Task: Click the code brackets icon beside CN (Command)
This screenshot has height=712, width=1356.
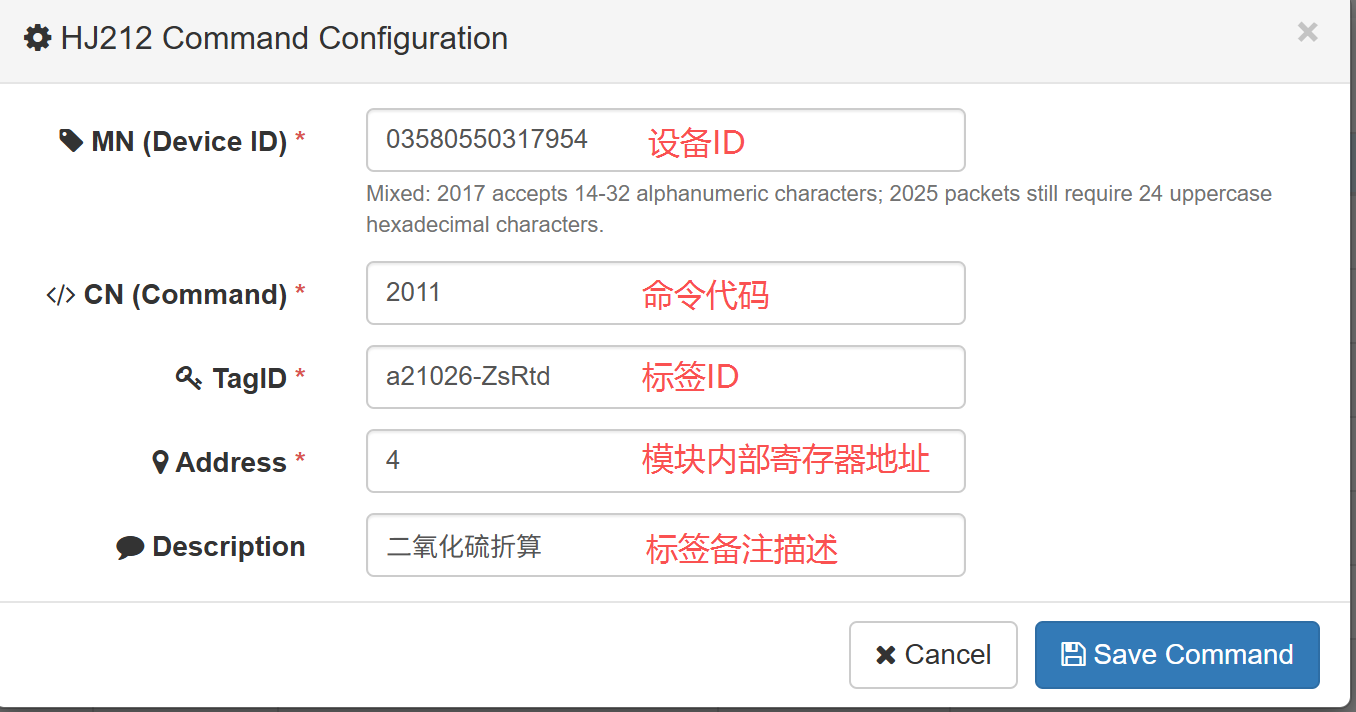Action: coord(61,295)
